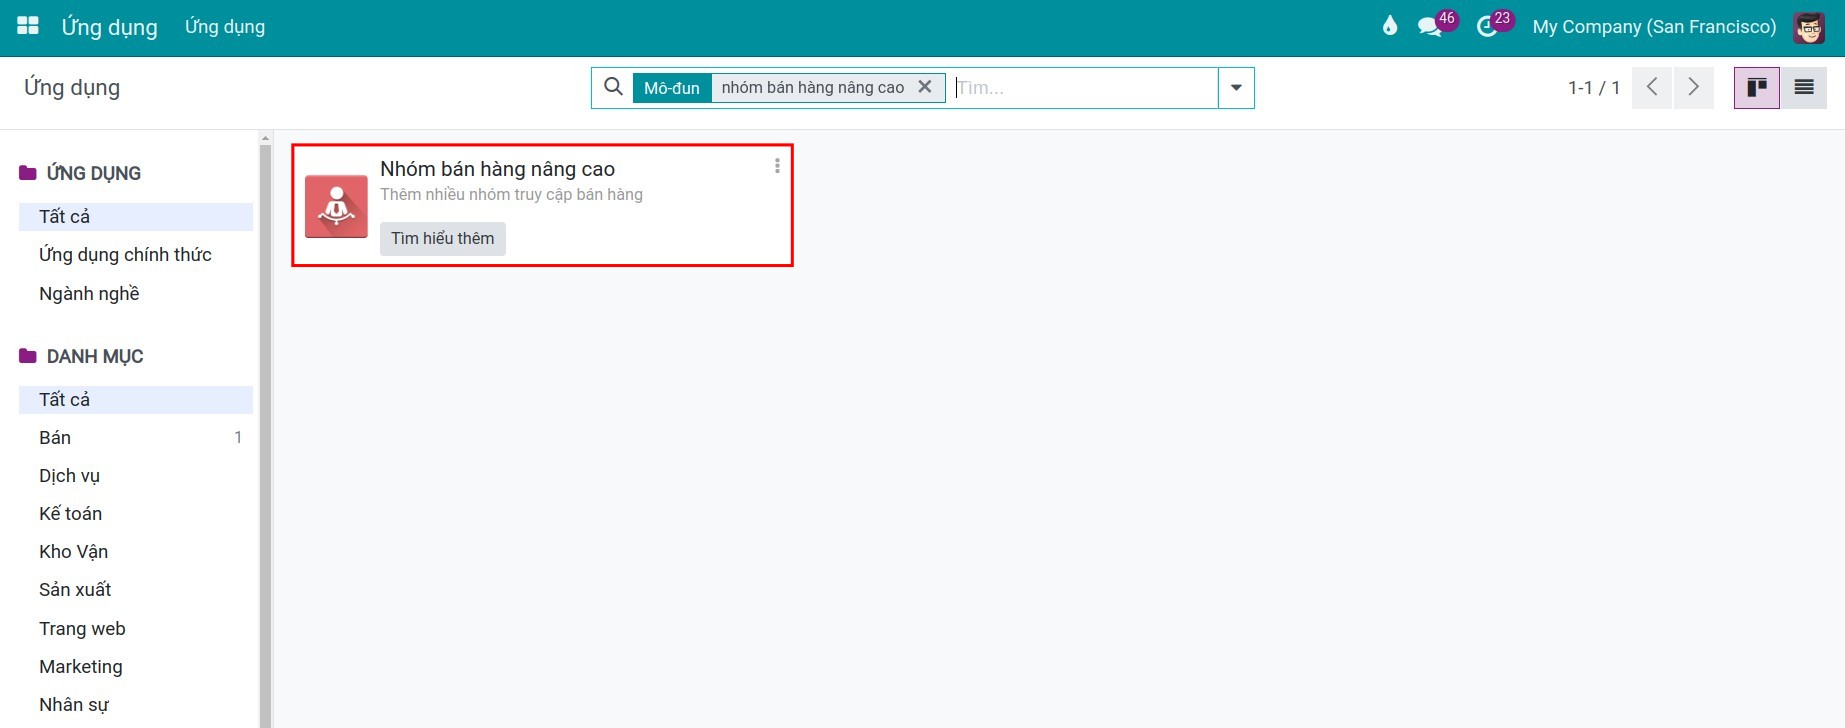Switch to Kanban view
The height and width of the screenshot is (728, 1845).
[1756, 88]
